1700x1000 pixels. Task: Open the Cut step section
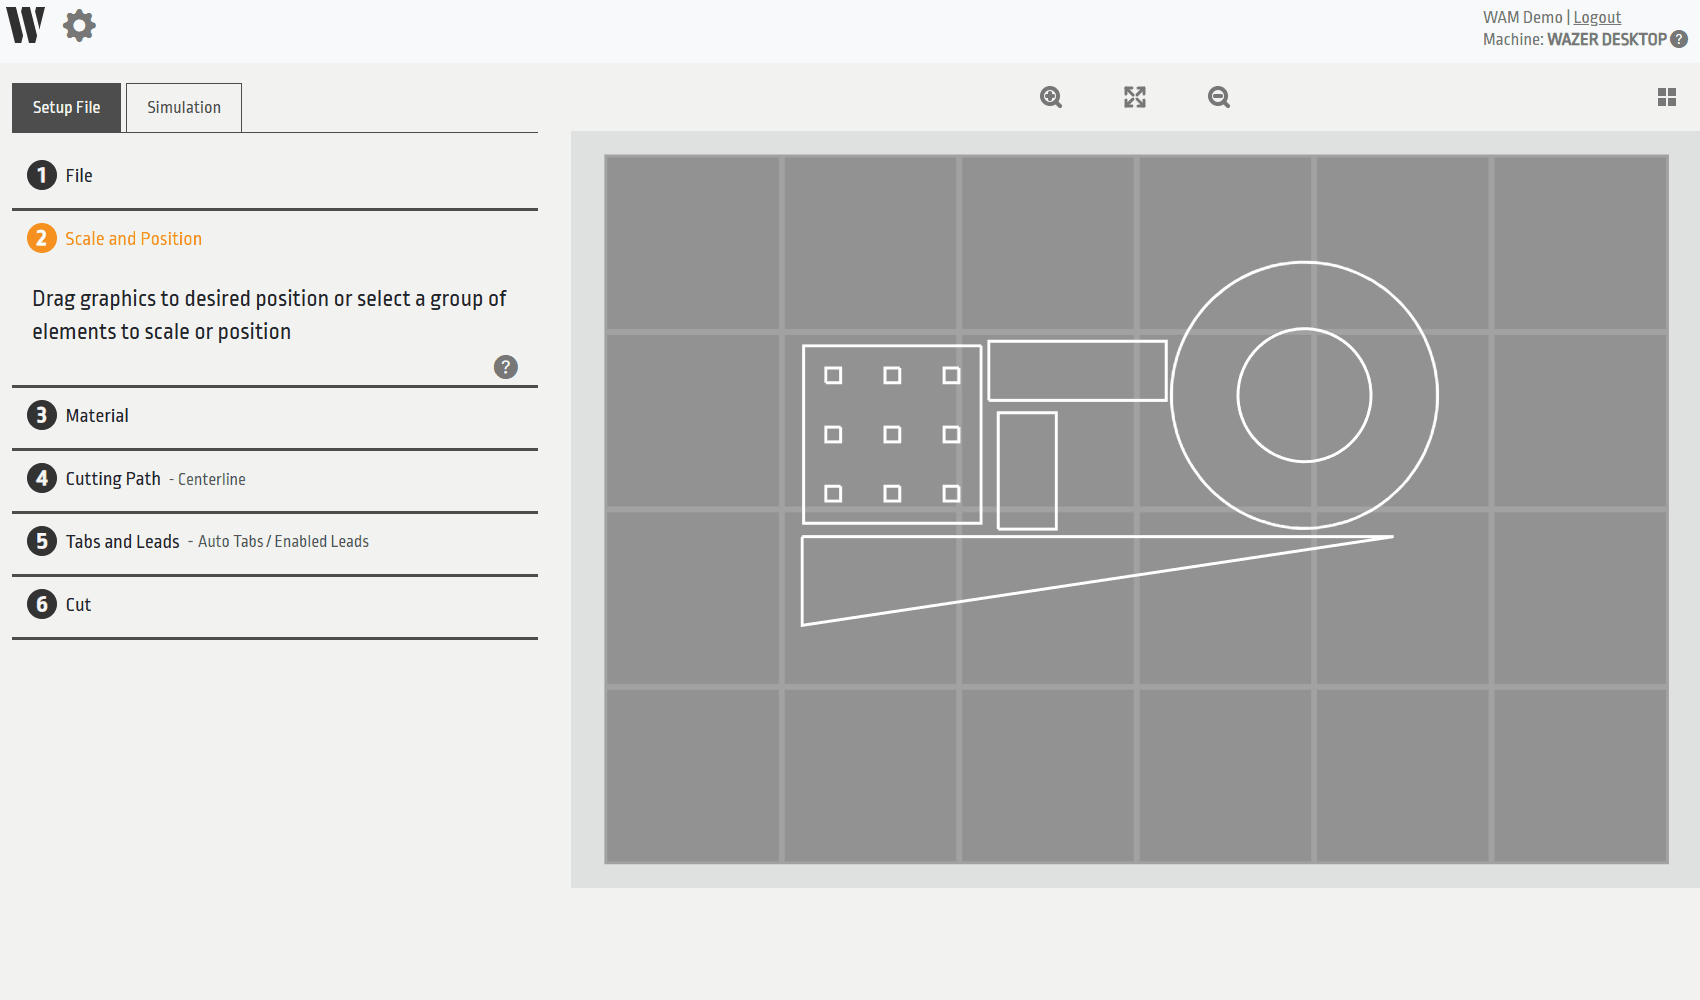click(x=77, y=605)
